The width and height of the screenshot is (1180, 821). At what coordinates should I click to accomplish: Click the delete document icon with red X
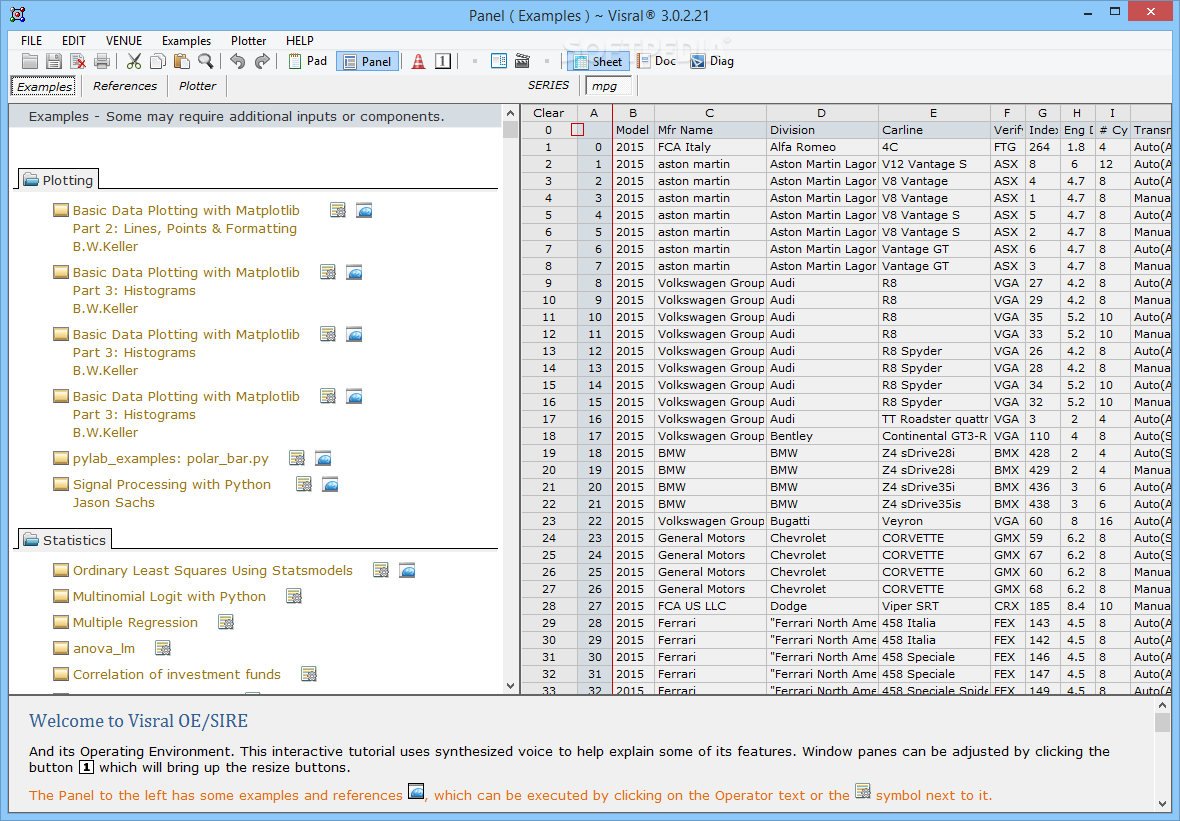[x=78, y=62]
